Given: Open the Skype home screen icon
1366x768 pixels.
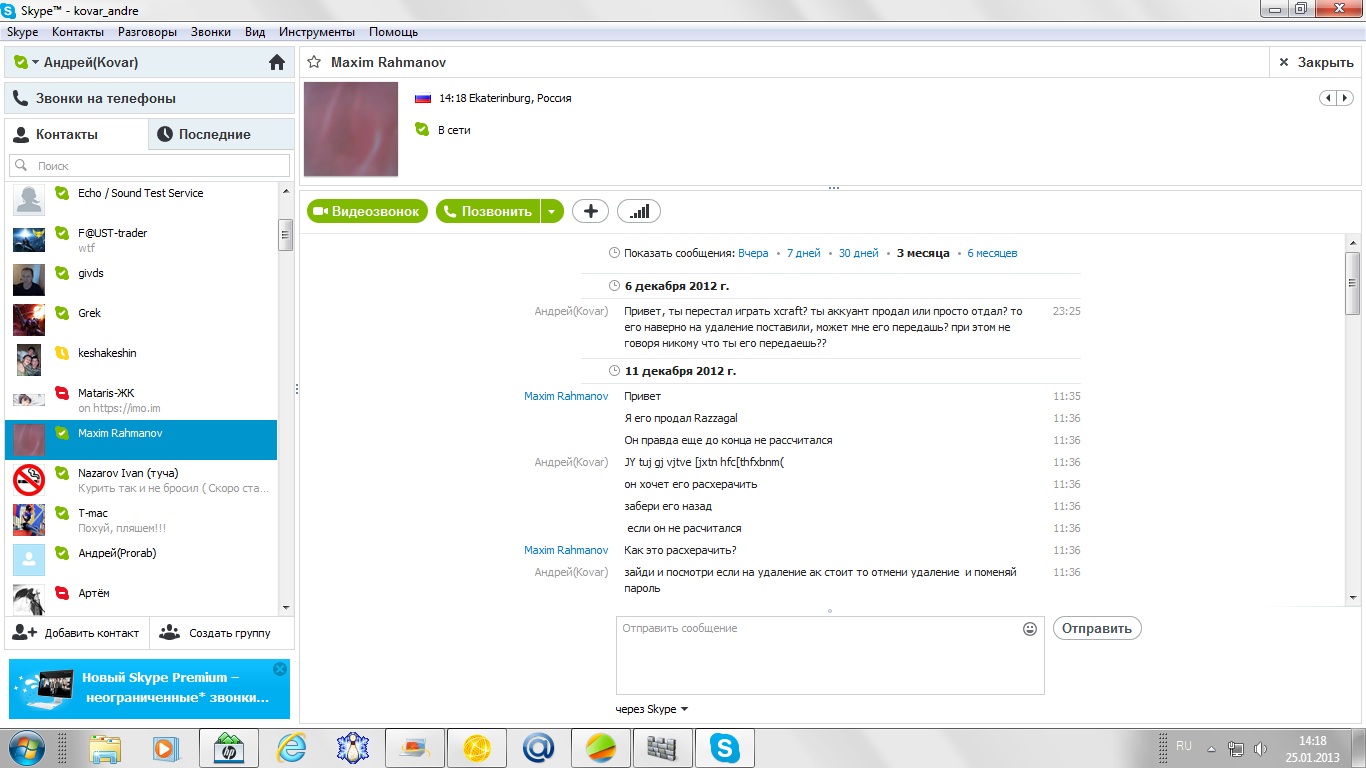Looking at the screenshot, I should [277, 62].
